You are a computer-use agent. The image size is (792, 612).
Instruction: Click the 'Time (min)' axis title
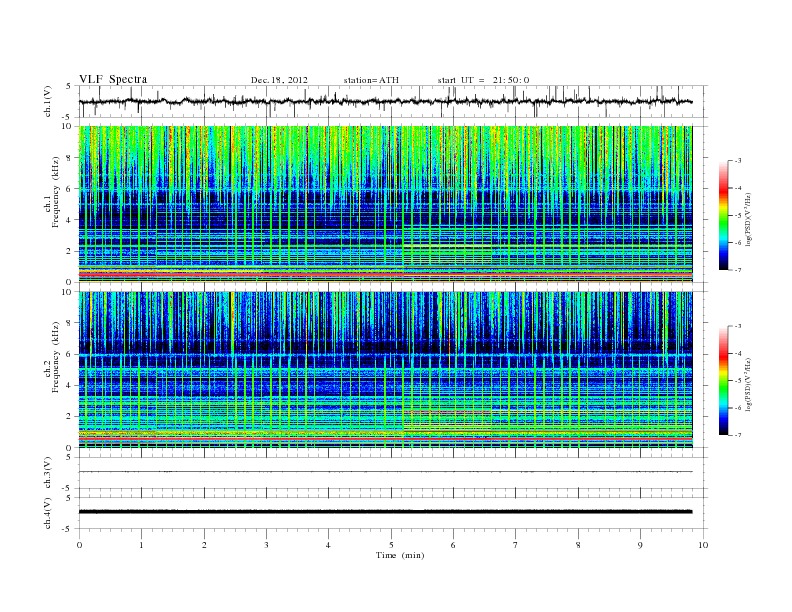pos(400,555)
